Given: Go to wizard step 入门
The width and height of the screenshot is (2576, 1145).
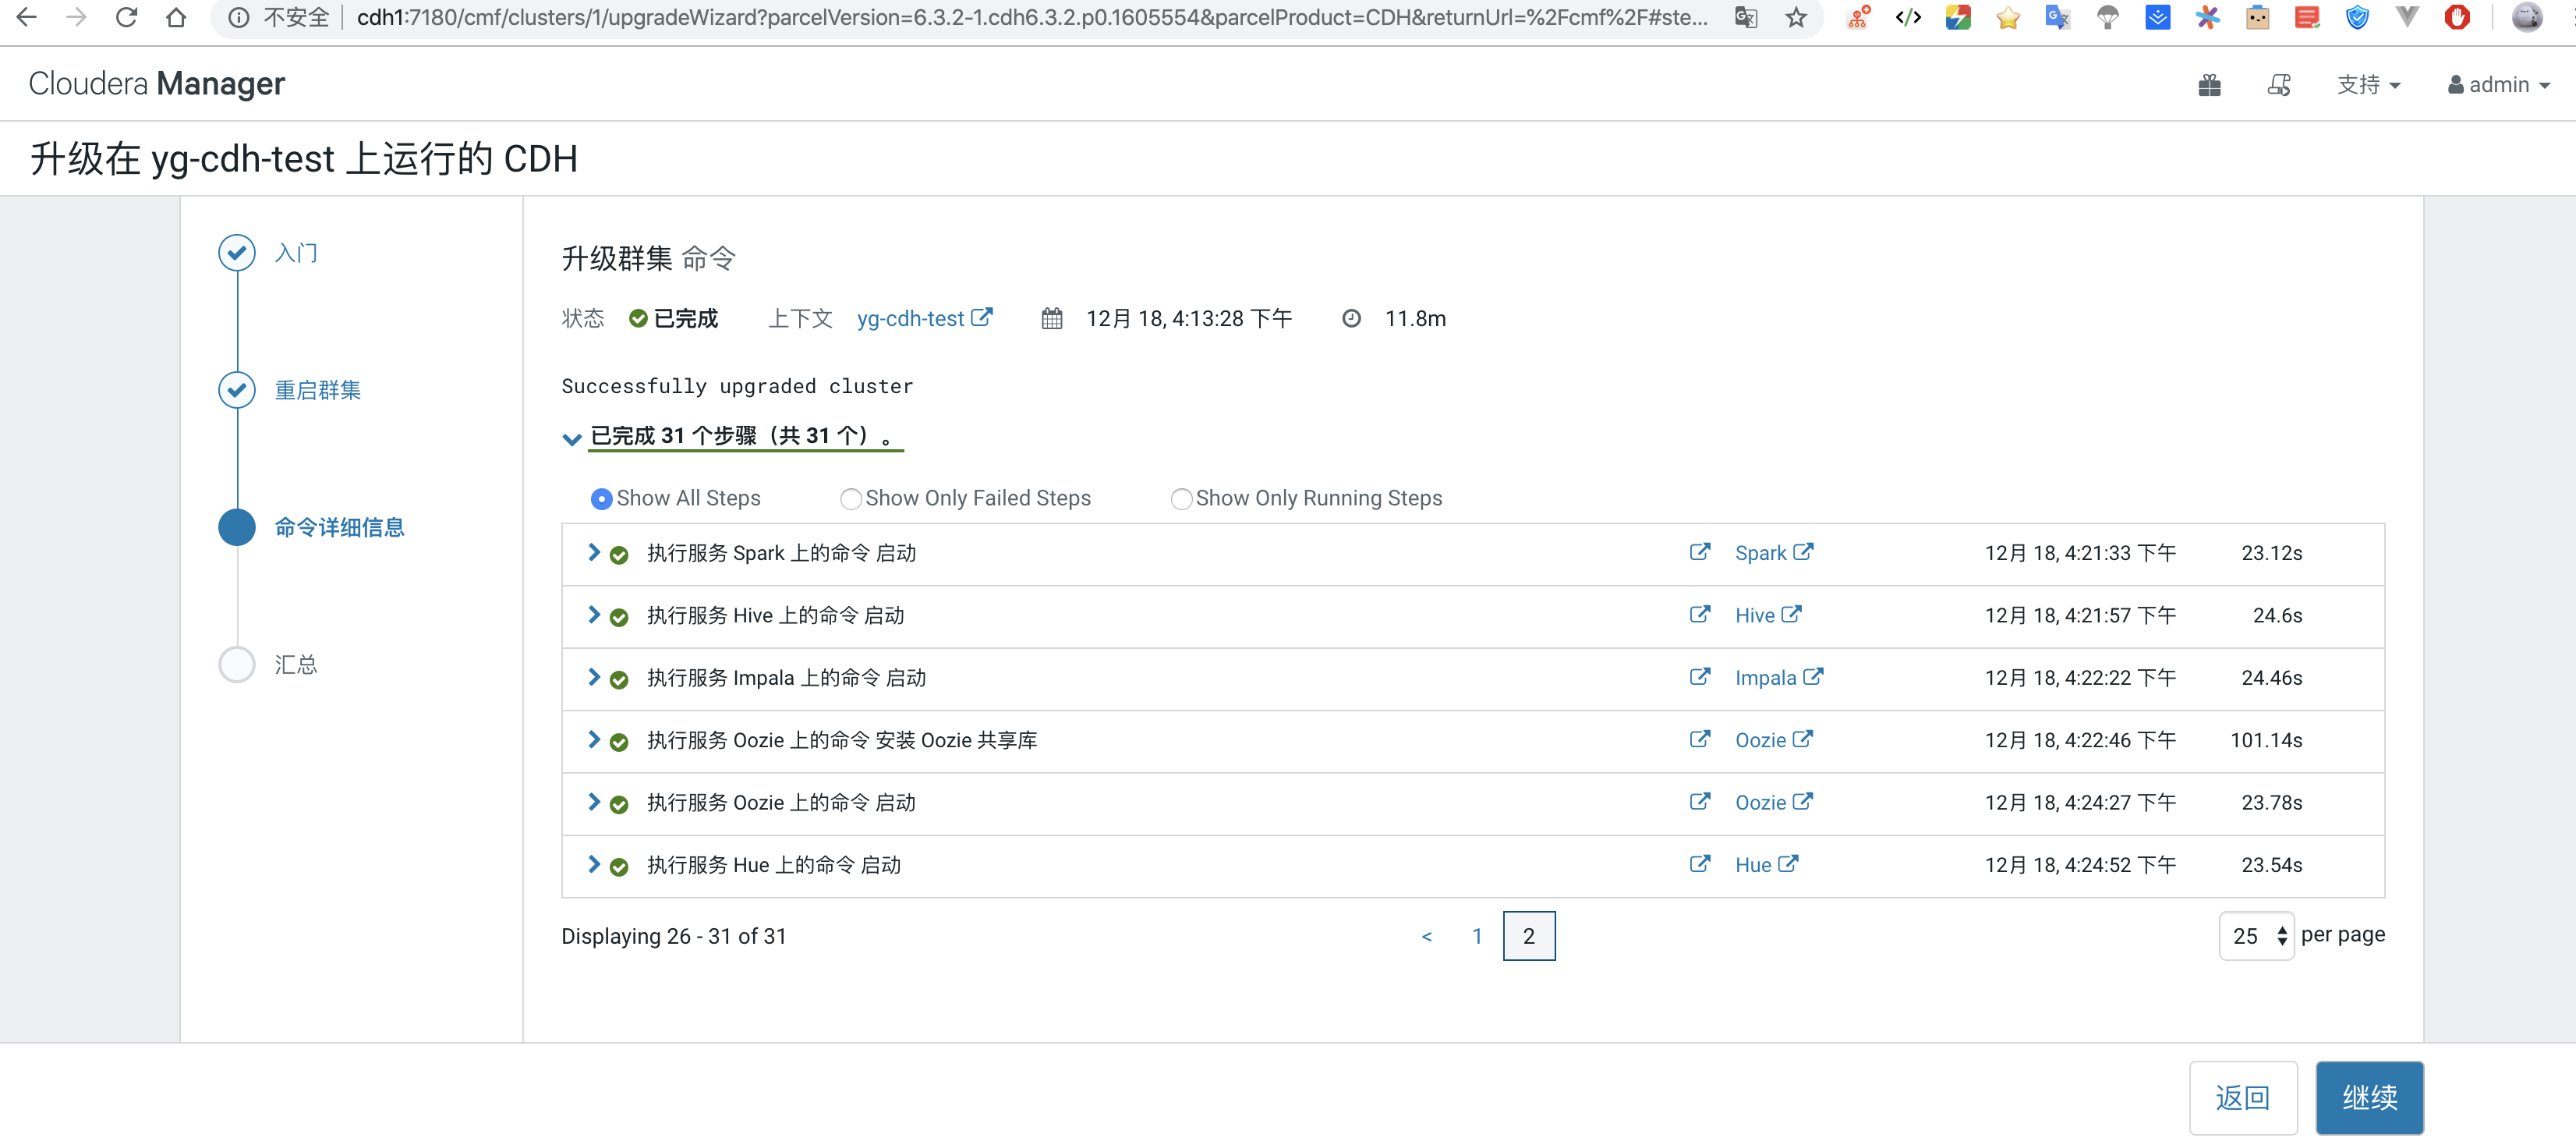Looking at the screenshot, I should [x=296, y=253].
